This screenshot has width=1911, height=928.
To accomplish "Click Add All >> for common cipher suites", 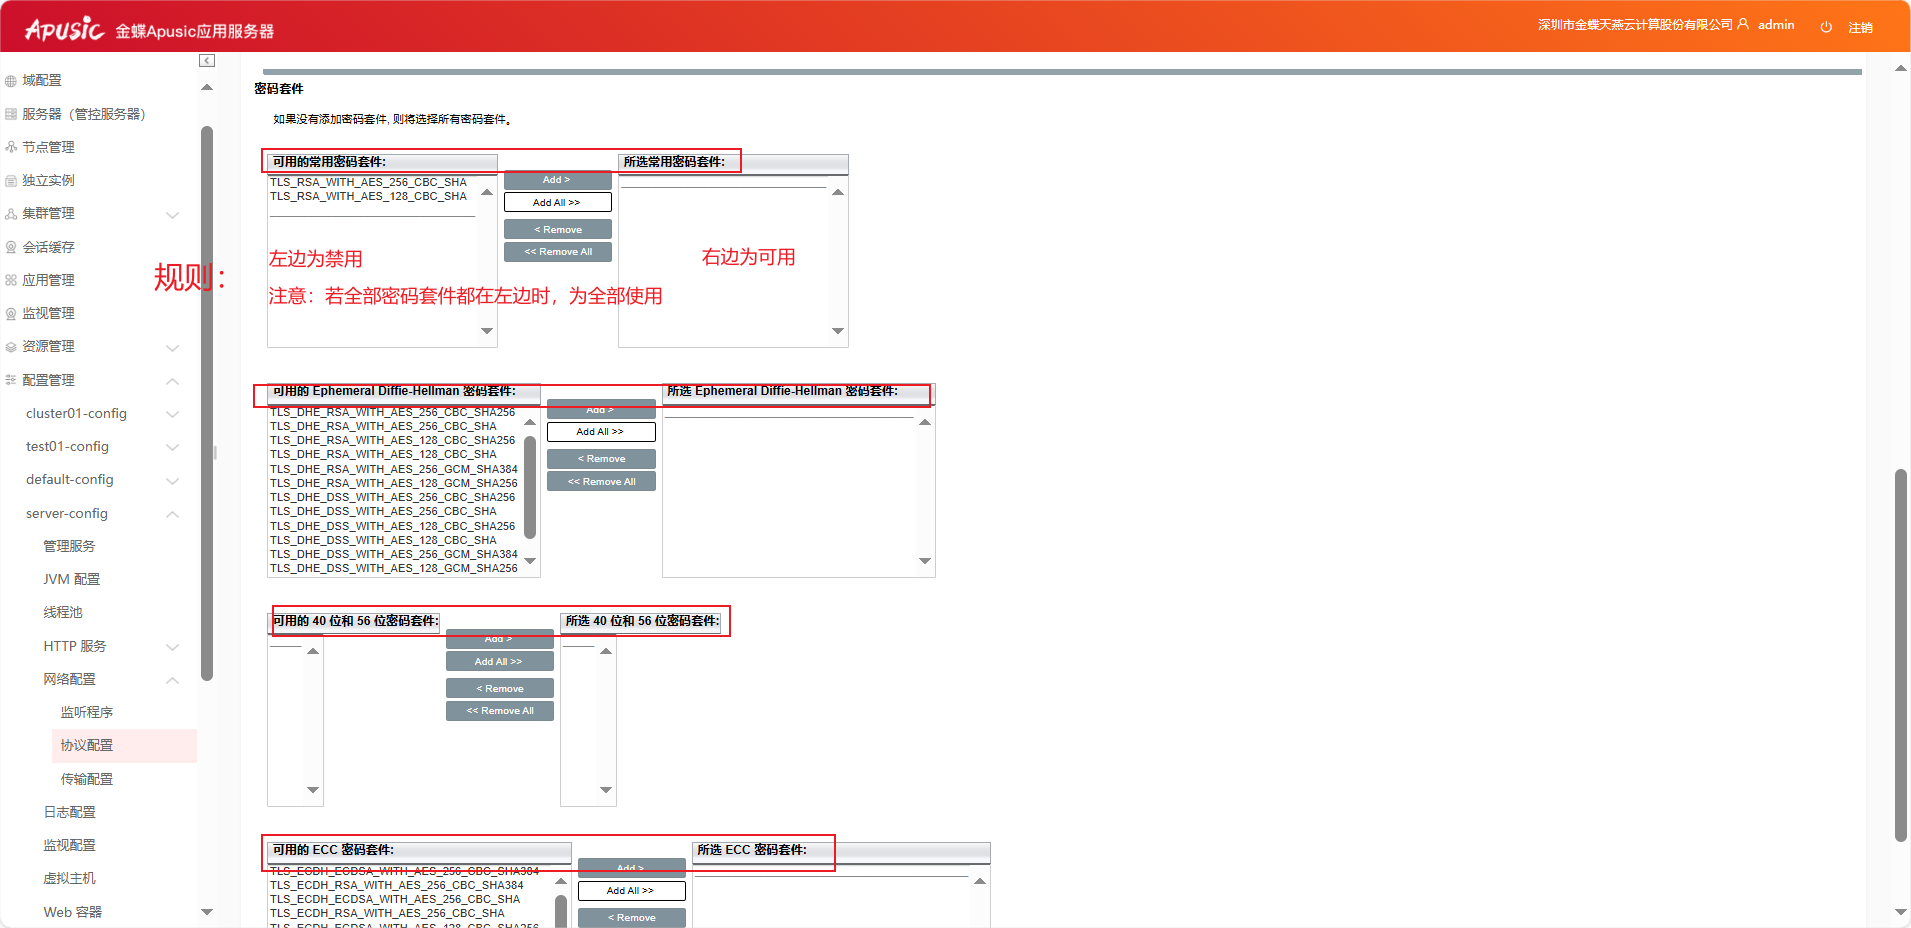I will [x=557, y=202].
